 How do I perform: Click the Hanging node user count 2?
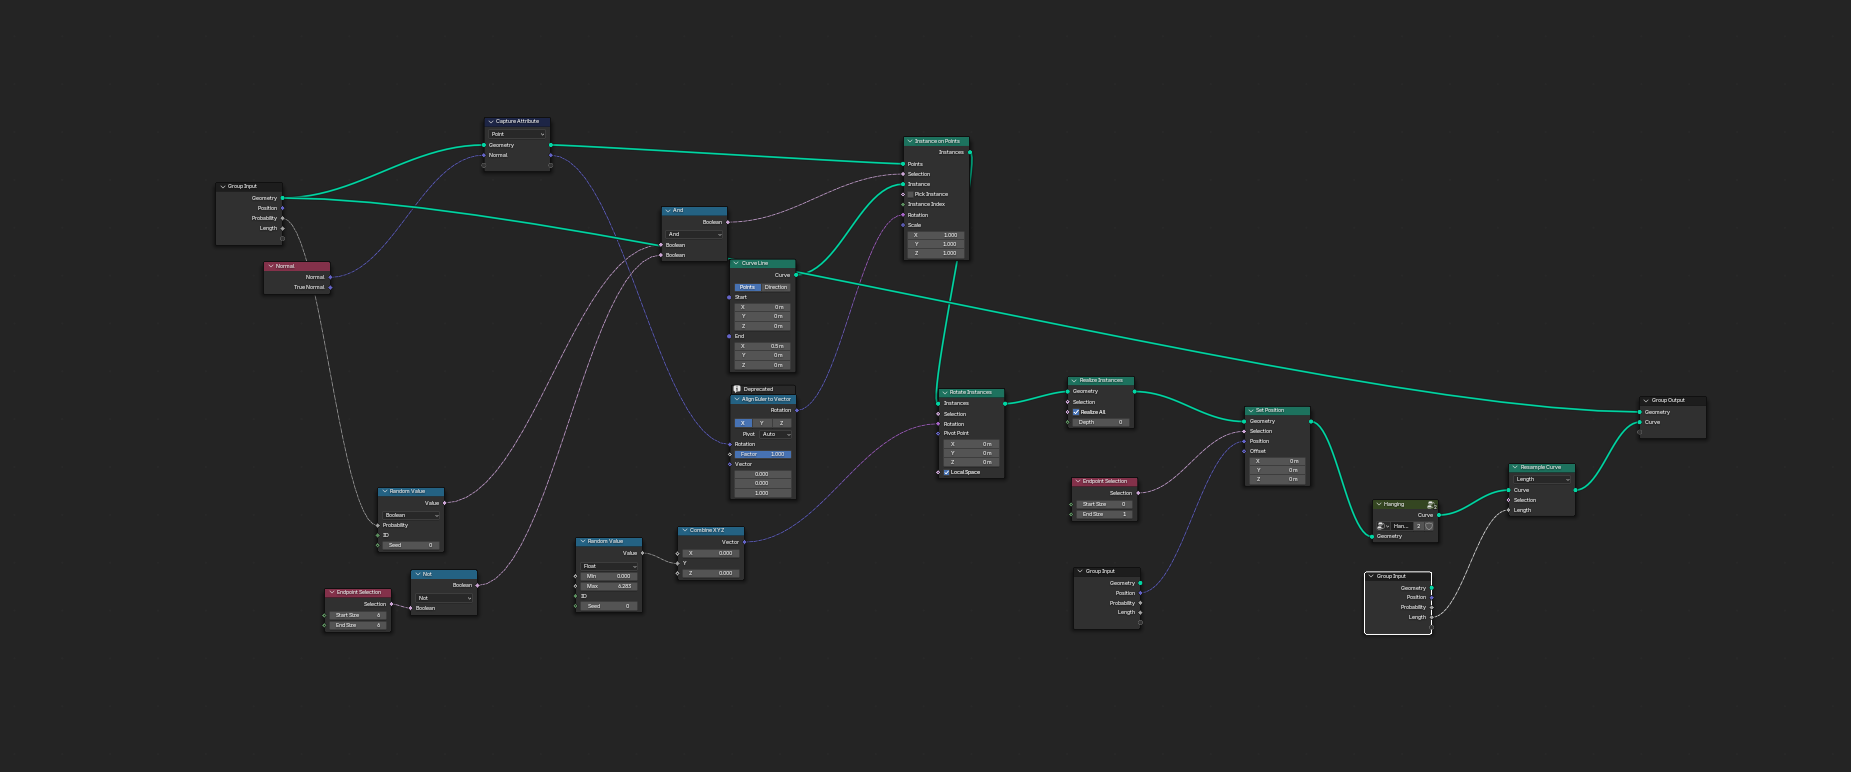point(1418,526)
